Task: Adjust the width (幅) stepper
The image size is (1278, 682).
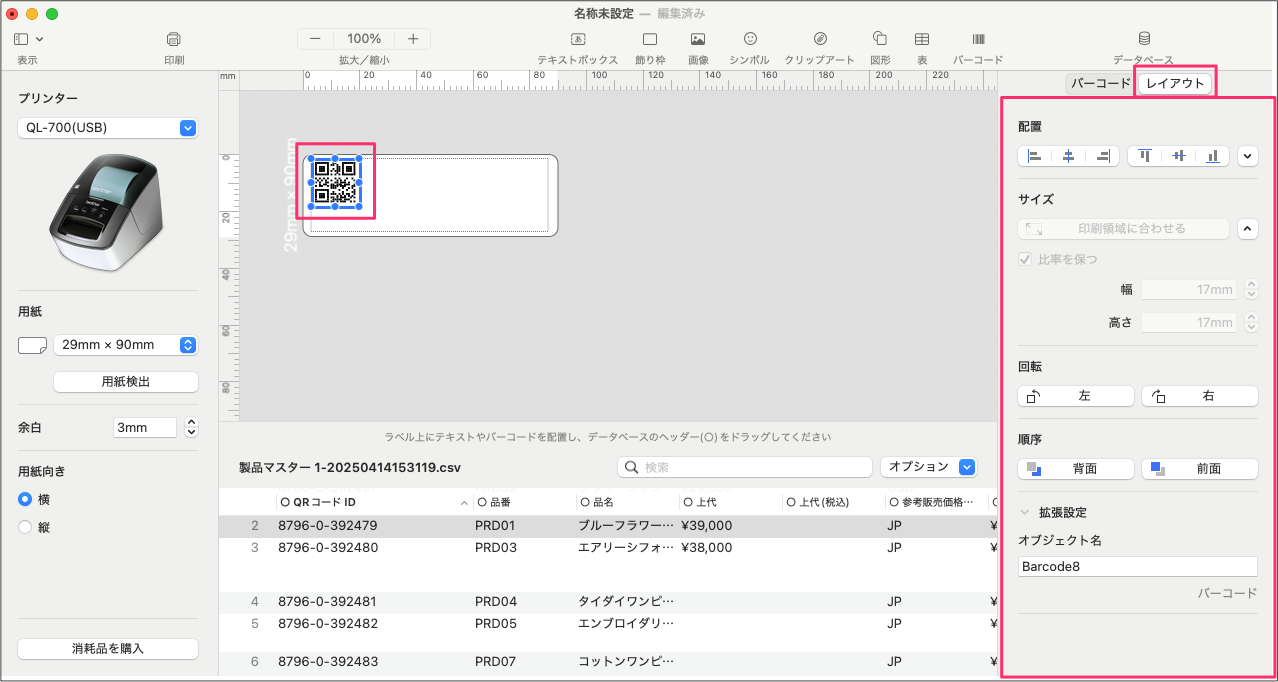Action: tap(1250, 290)
